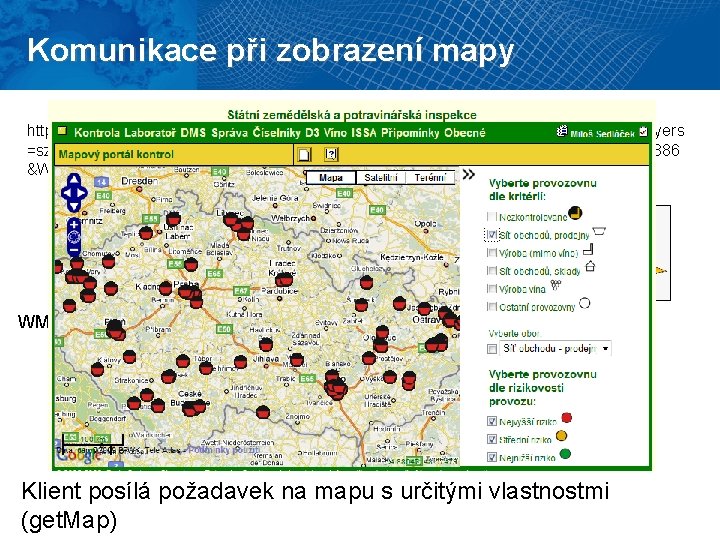
Task: Click the Nezkontrolováno legend symbol
Action: click(x=575, y=213)
